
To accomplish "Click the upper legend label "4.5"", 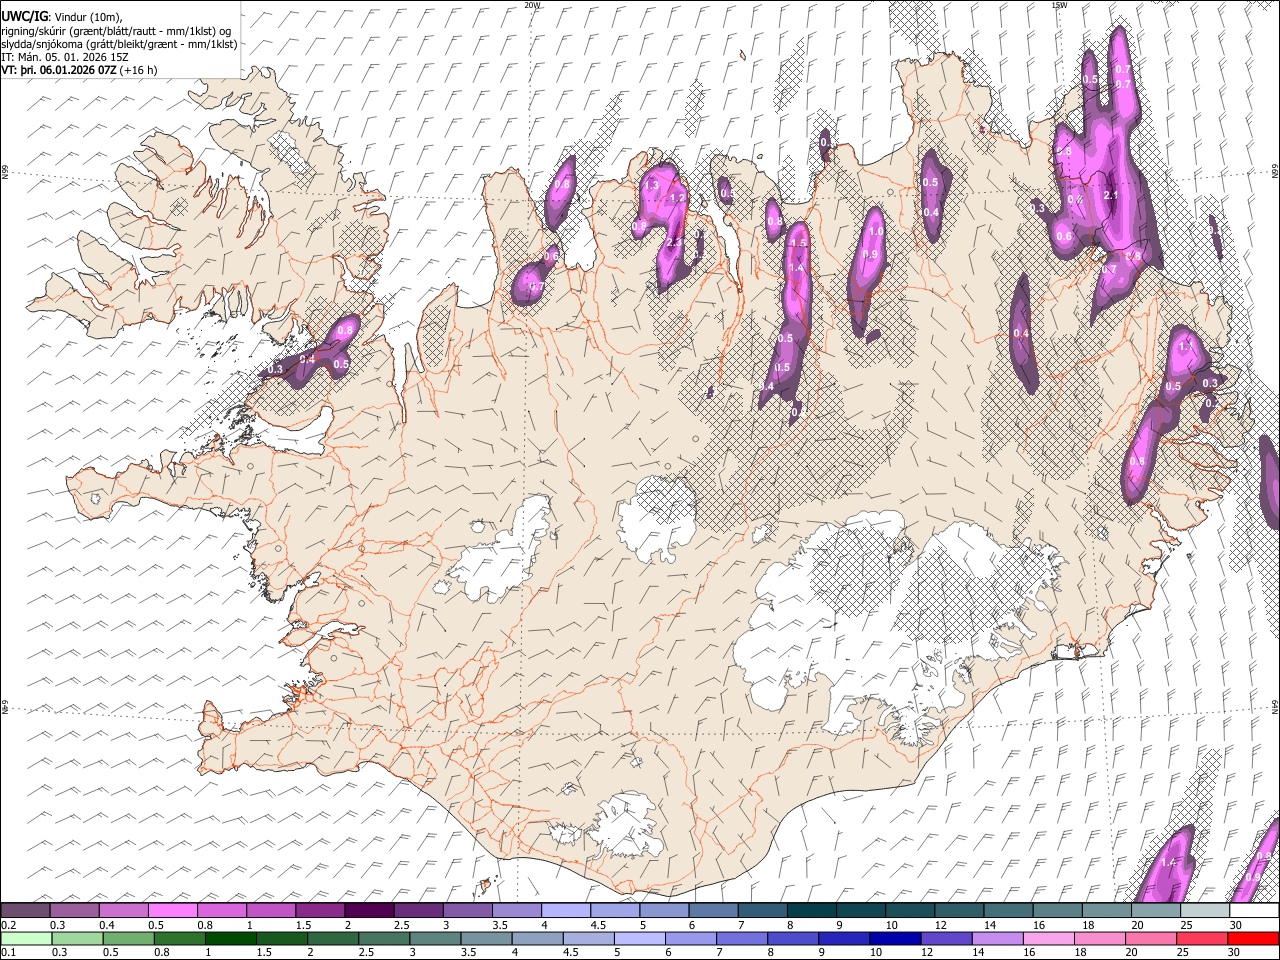I will coord(598,924).
